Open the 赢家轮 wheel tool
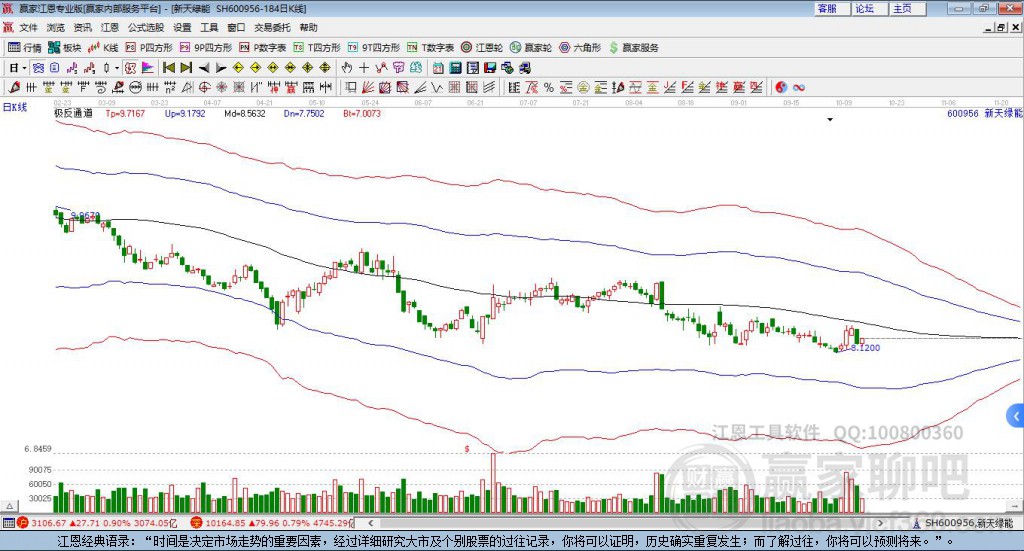The height and width of the screenshot is (551, 1024). coord(531,48)
